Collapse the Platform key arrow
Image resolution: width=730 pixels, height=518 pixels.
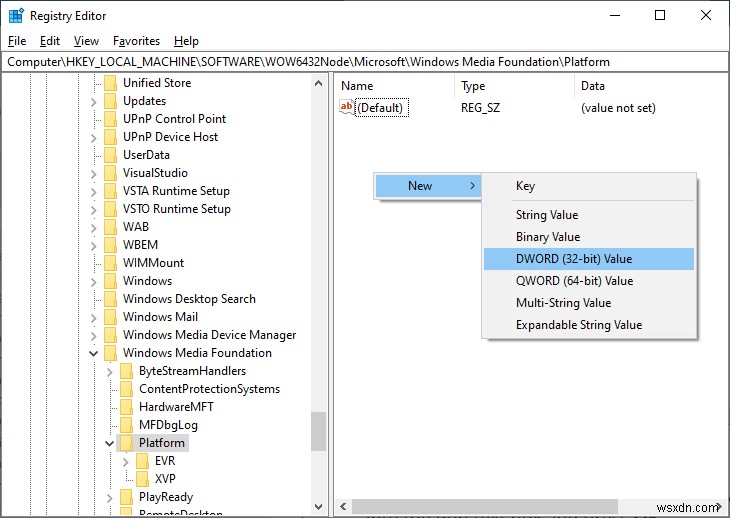click(110, 443)
